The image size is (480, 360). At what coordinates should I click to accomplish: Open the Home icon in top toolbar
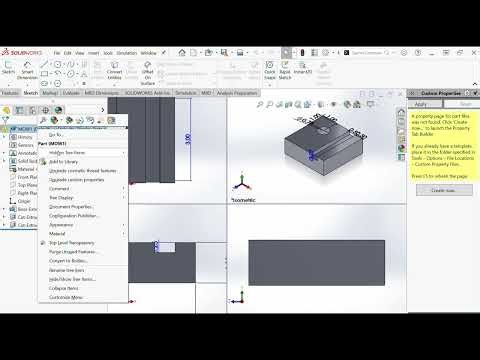tap(182, 53)
